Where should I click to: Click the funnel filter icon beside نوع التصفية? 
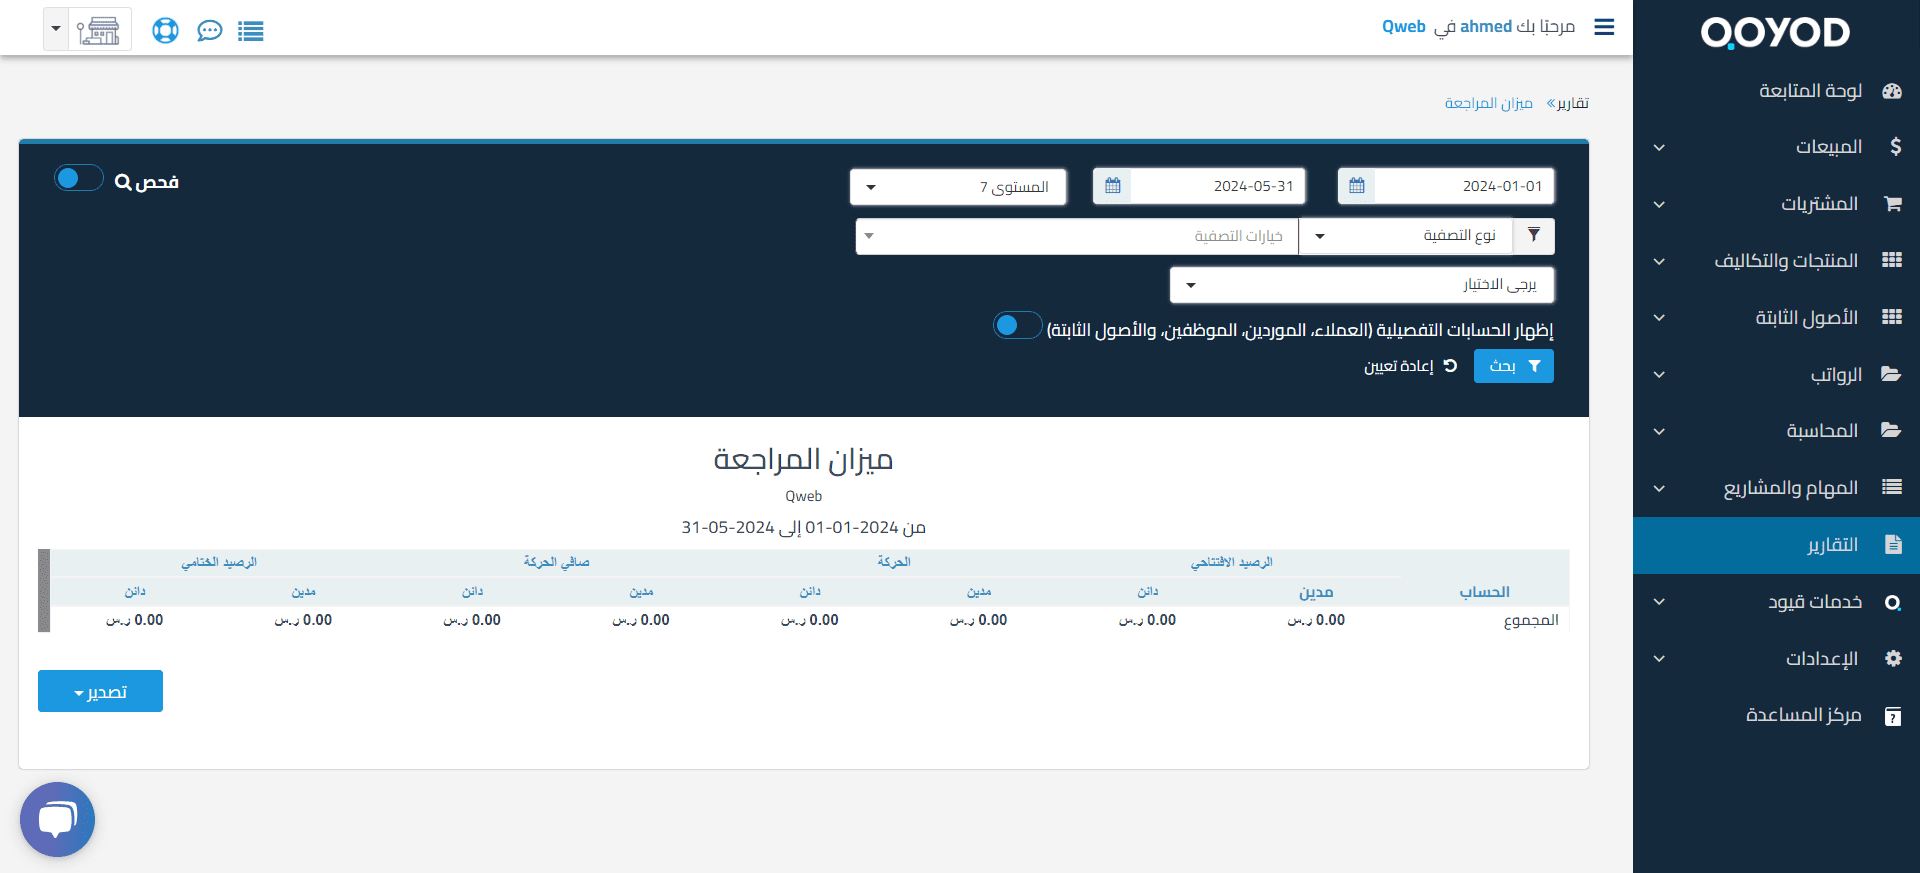(1534, 236)
